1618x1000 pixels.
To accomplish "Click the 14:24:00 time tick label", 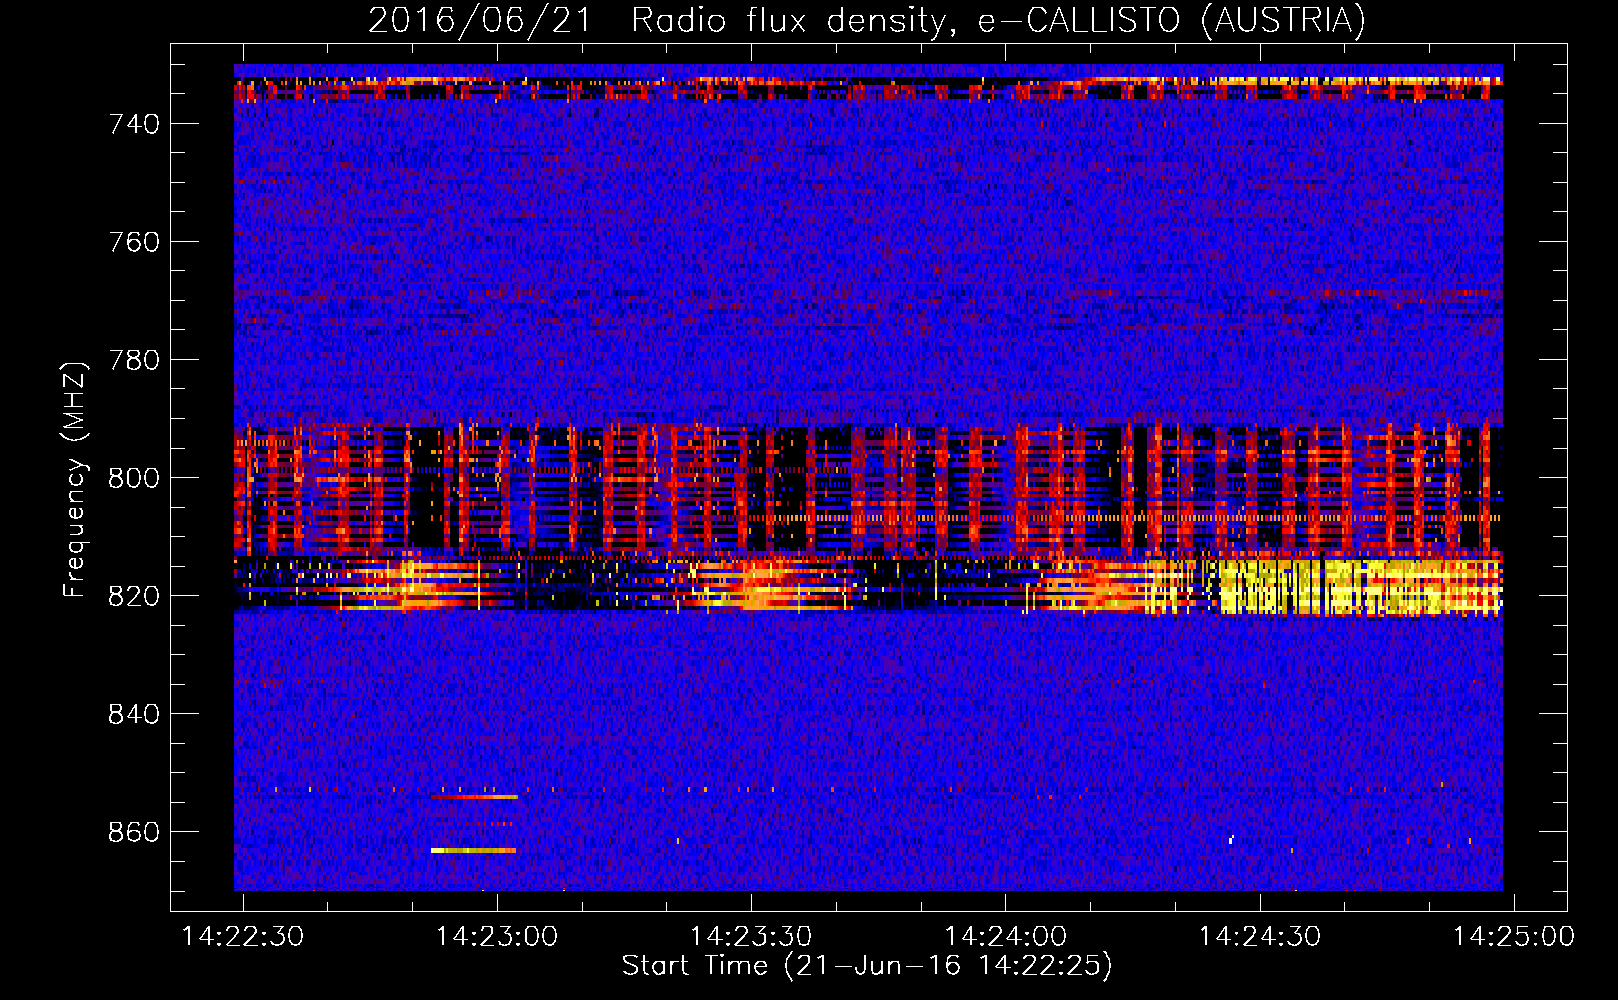I will click(x=1005, y=937).
